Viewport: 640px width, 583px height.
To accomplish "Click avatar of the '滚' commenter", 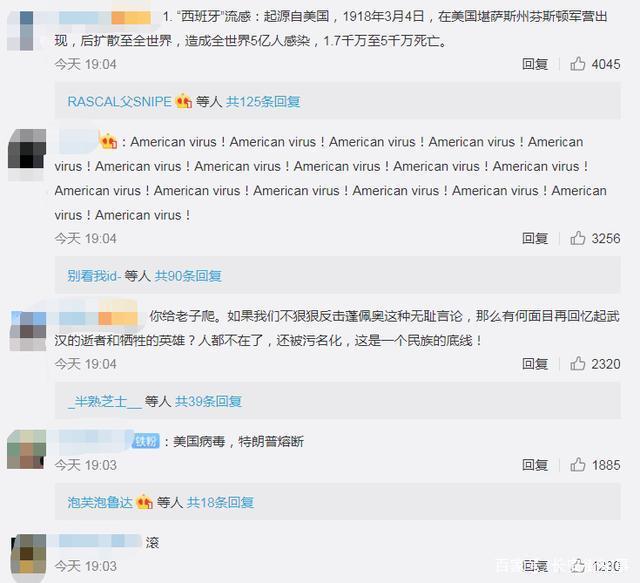I will click(x=28, y=556).
